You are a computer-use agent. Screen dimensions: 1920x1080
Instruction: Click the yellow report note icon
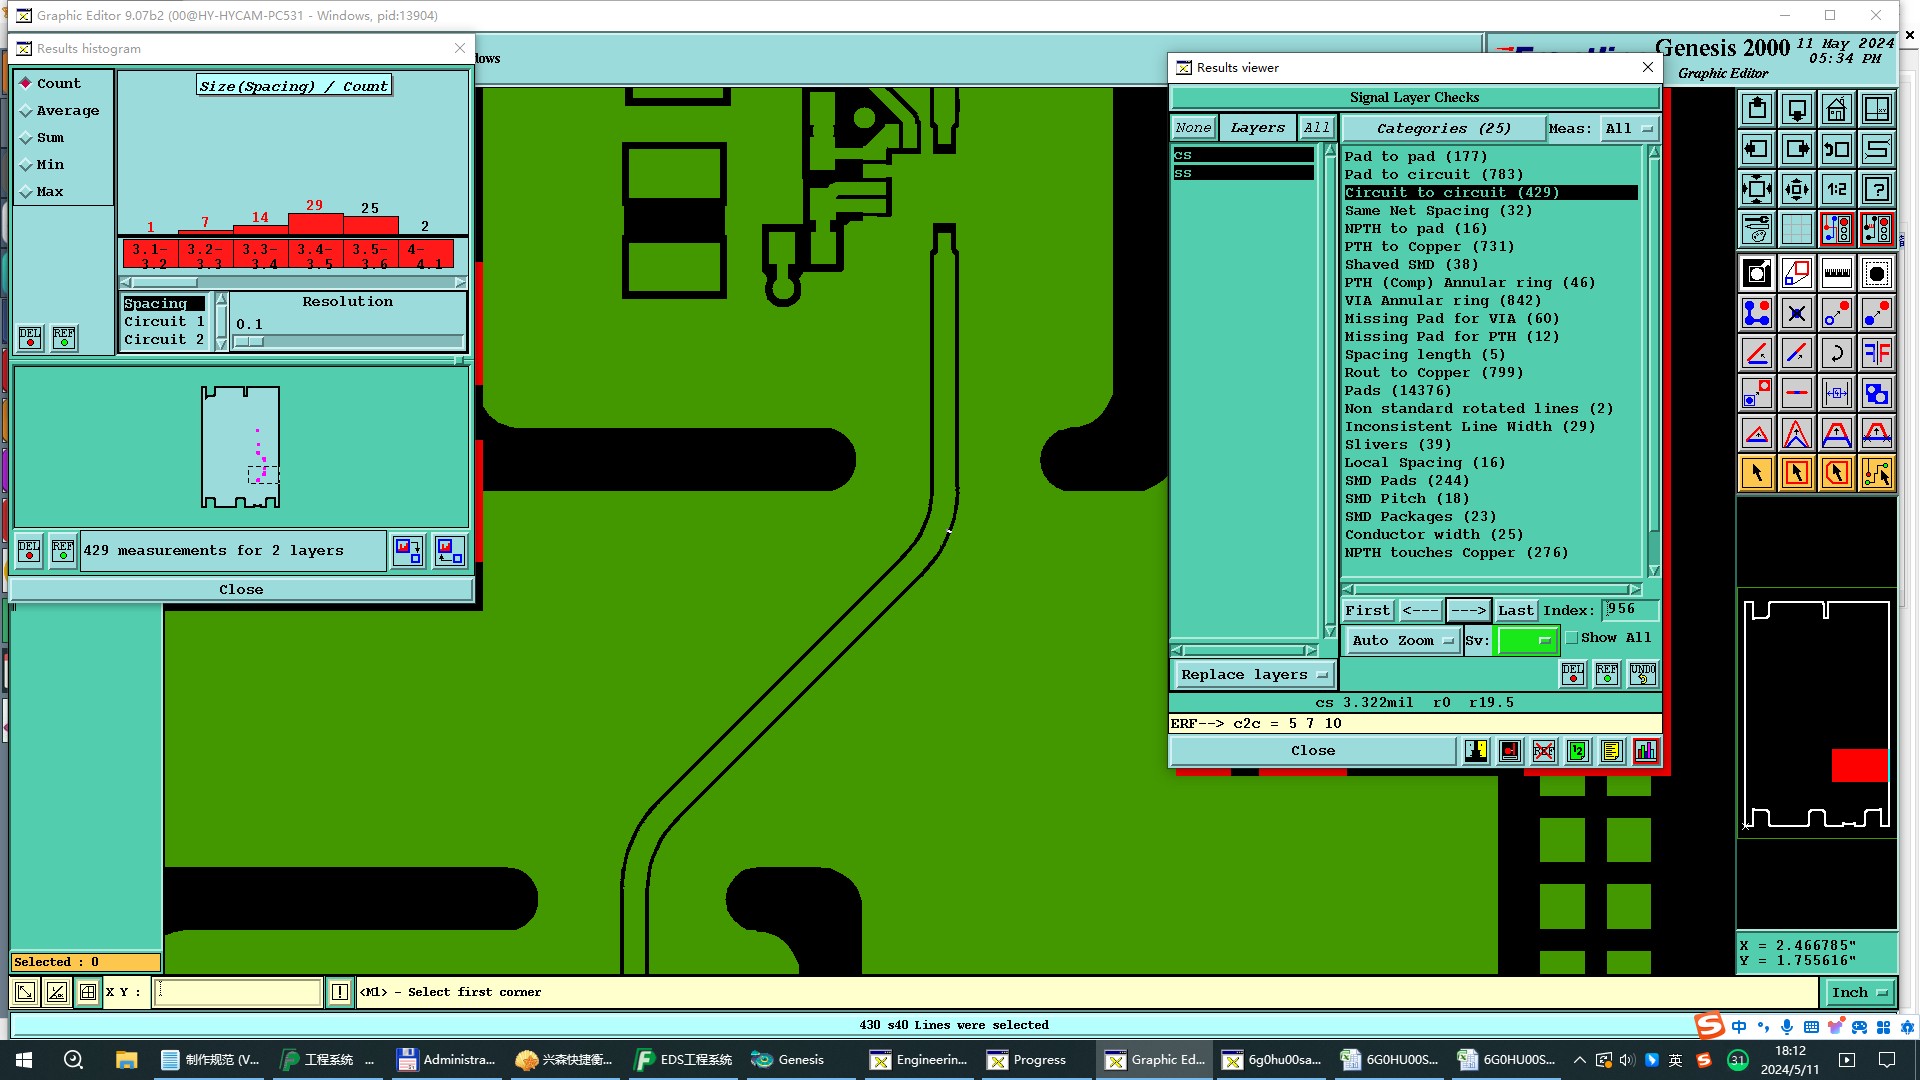1612,751
